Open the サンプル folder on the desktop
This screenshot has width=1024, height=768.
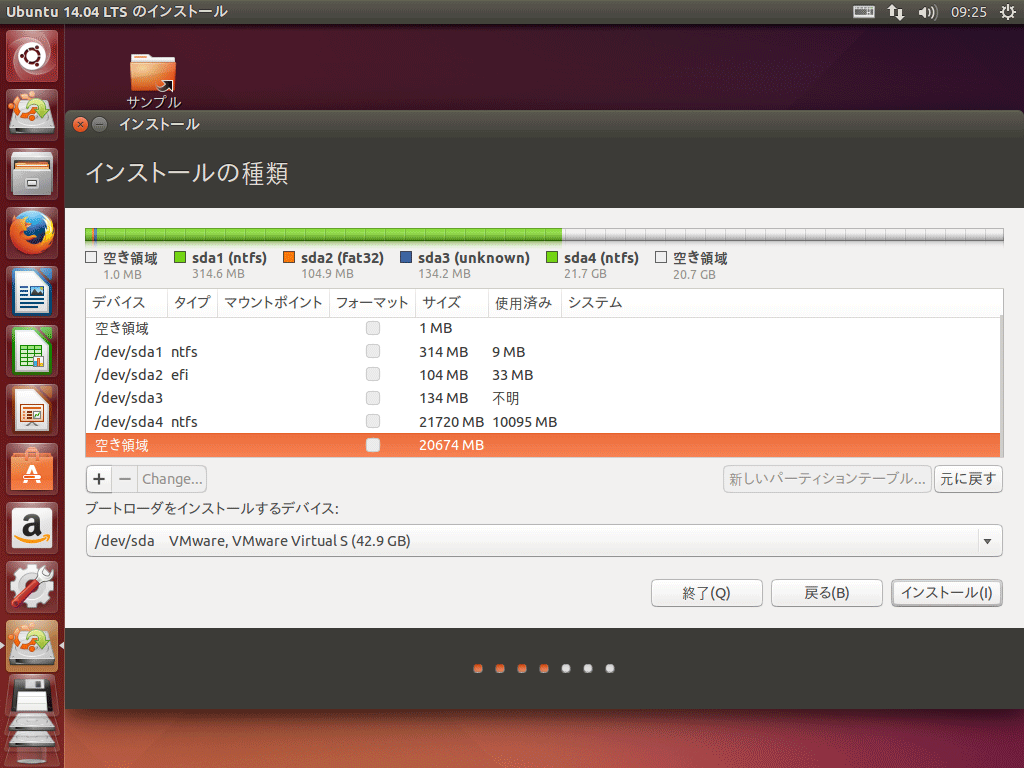tap(153, 81)
